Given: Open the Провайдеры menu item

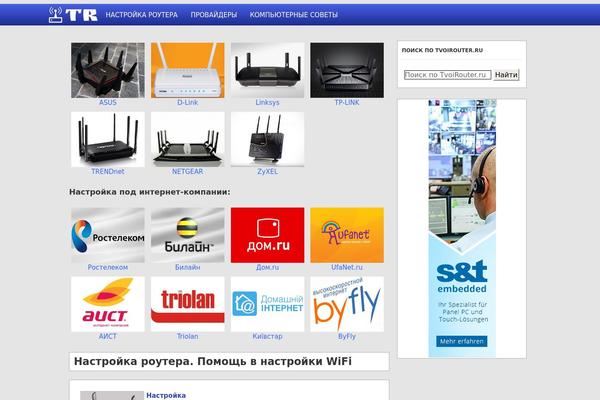Looking at the screenshot, I should [214, 15].
